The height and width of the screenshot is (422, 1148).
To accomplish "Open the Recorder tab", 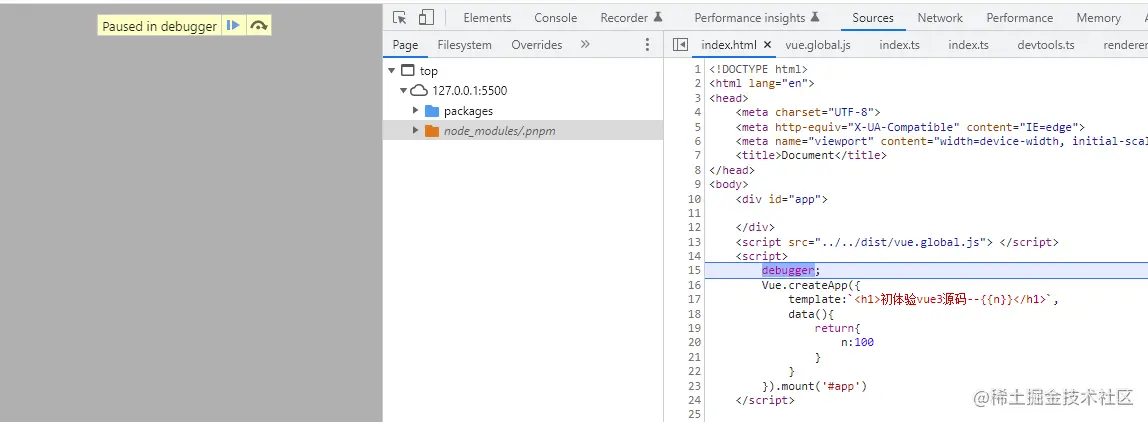I will coord(631,18).
